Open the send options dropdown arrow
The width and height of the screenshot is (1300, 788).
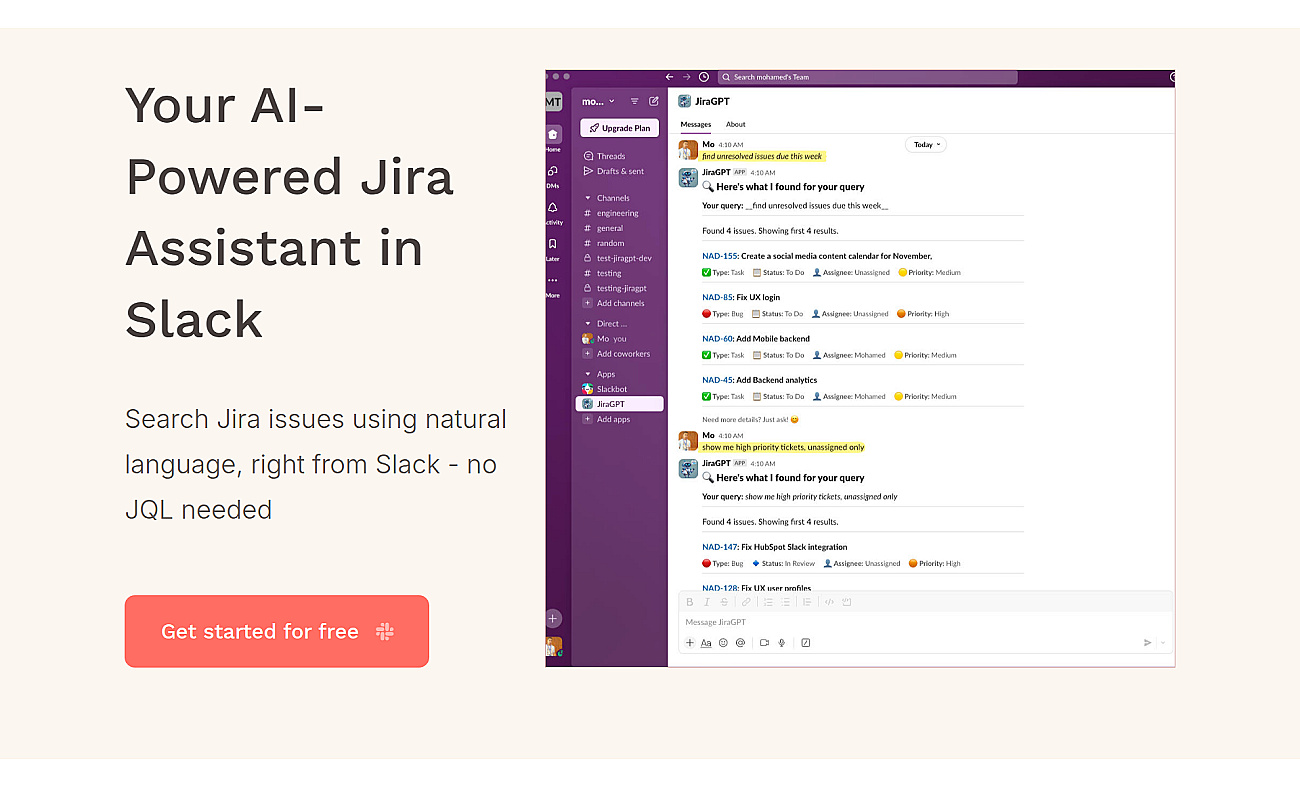pyautogui.click(x=1163, y=643)
